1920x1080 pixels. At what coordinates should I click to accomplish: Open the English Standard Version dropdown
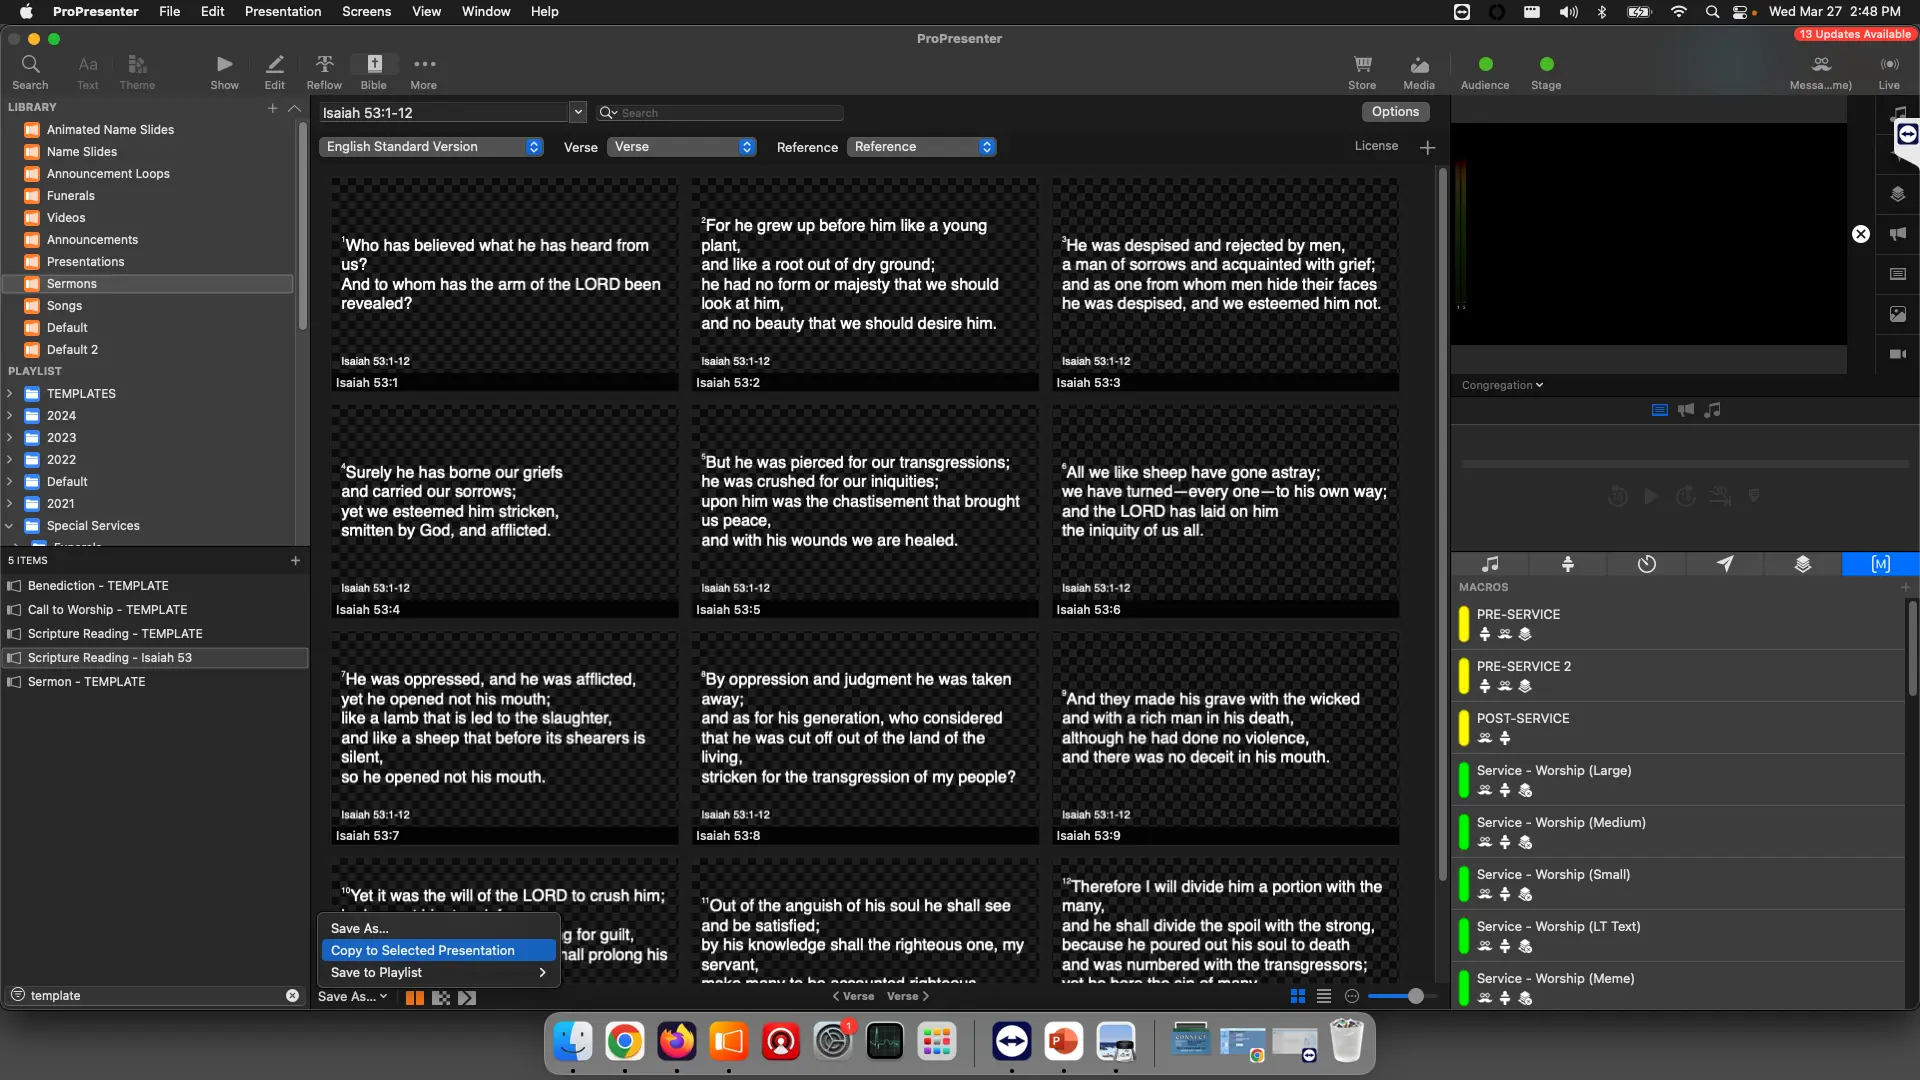pyautogui.click(x=431, y=147)
